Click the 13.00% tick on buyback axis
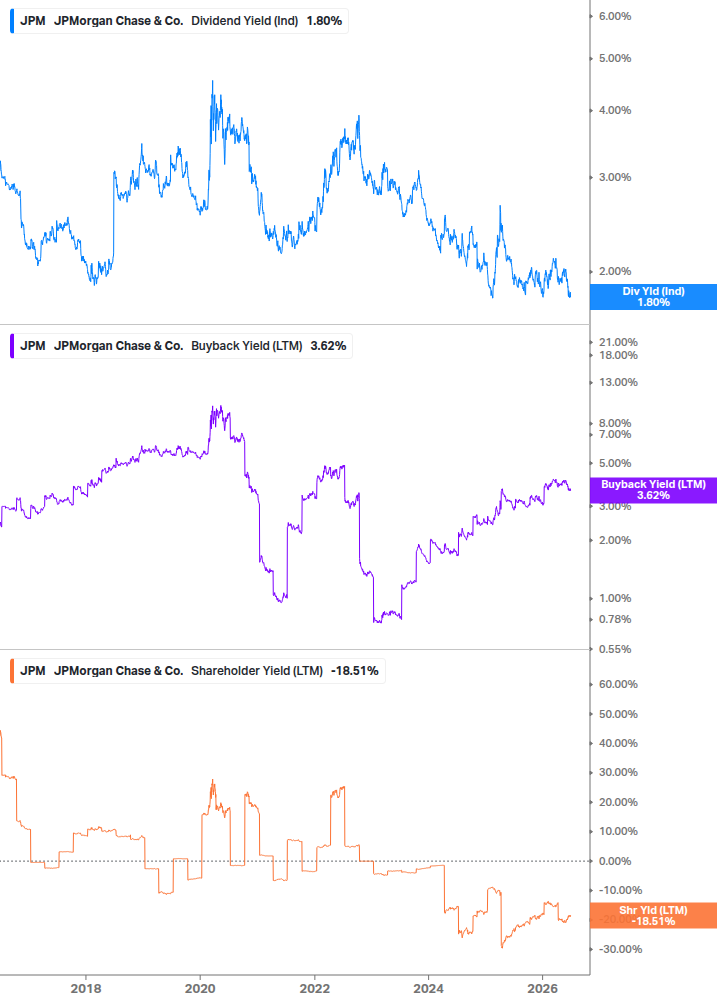This screenshot has width=717, height=1005. pos(618,382)
